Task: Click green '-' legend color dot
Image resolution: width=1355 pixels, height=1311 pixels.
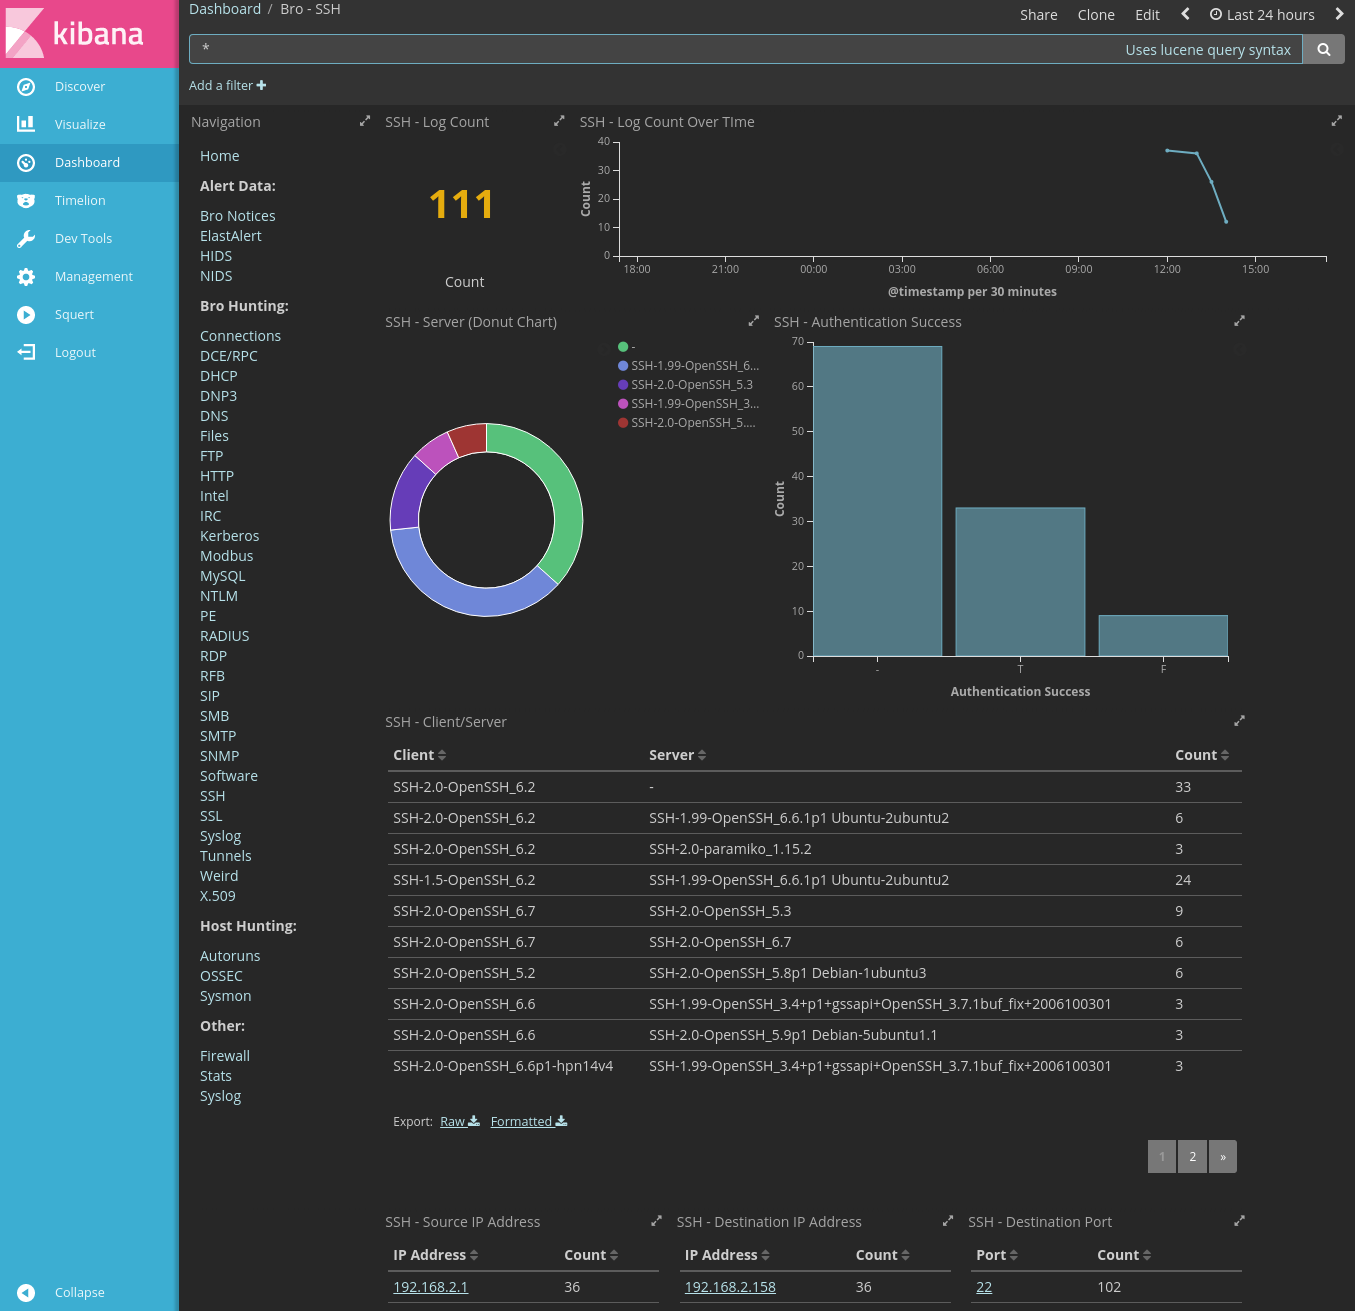Action: point(623,347)
